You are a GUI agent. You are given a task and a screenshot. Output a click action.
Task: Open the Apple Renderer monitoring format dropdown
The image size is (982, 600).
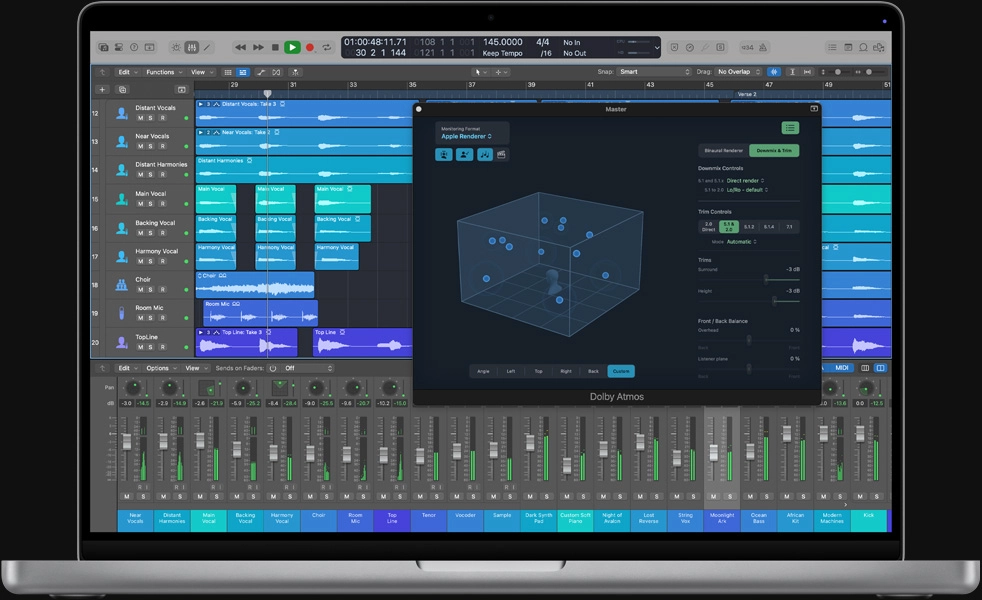click(x=466, y=137)
